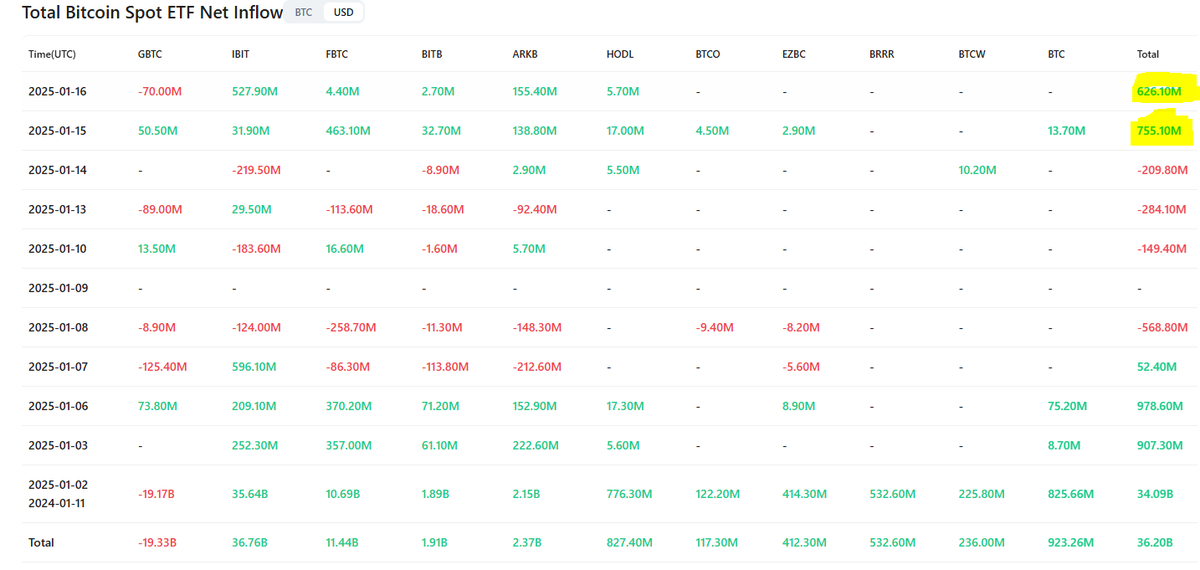Click the ARKB column header
Viewport: 1200px width, 570px height.
pos(525,54)
